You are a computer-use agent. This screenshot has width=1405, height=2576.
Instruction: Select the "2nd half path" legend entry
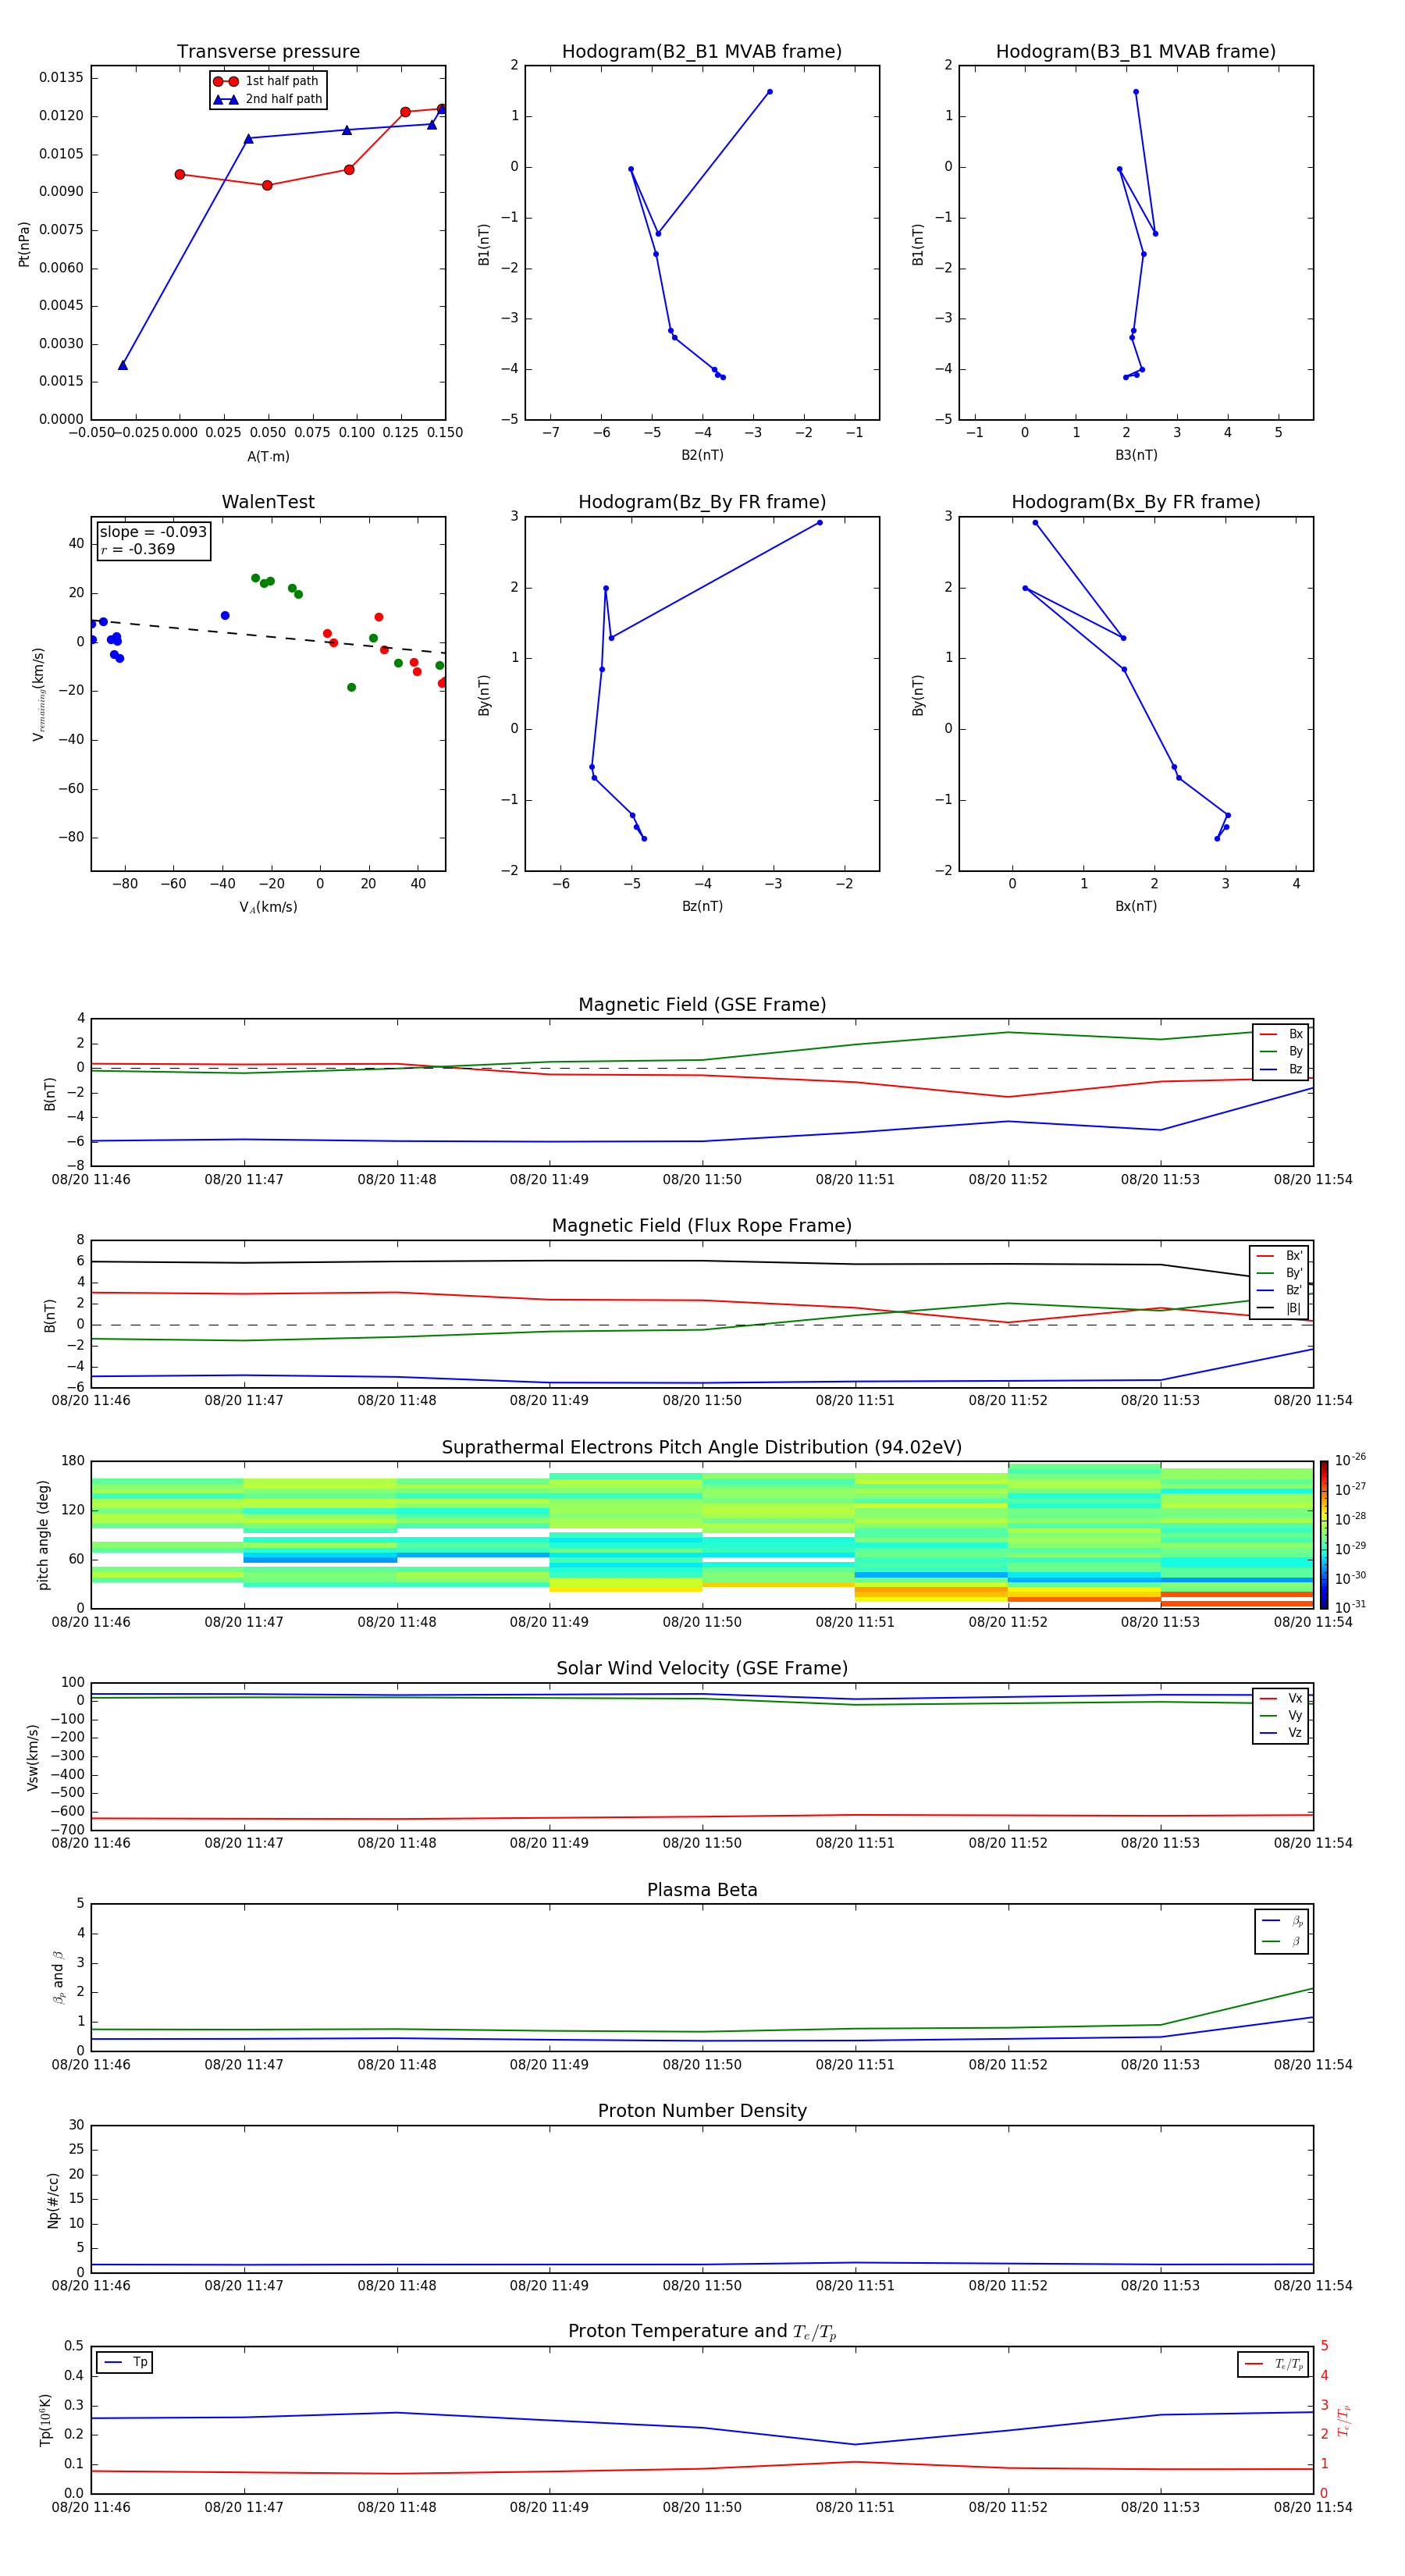click(267, 99)
